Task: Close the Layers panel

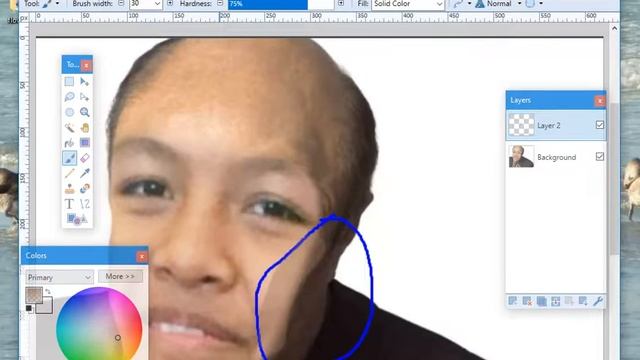Action: click(x=600, y=101)
